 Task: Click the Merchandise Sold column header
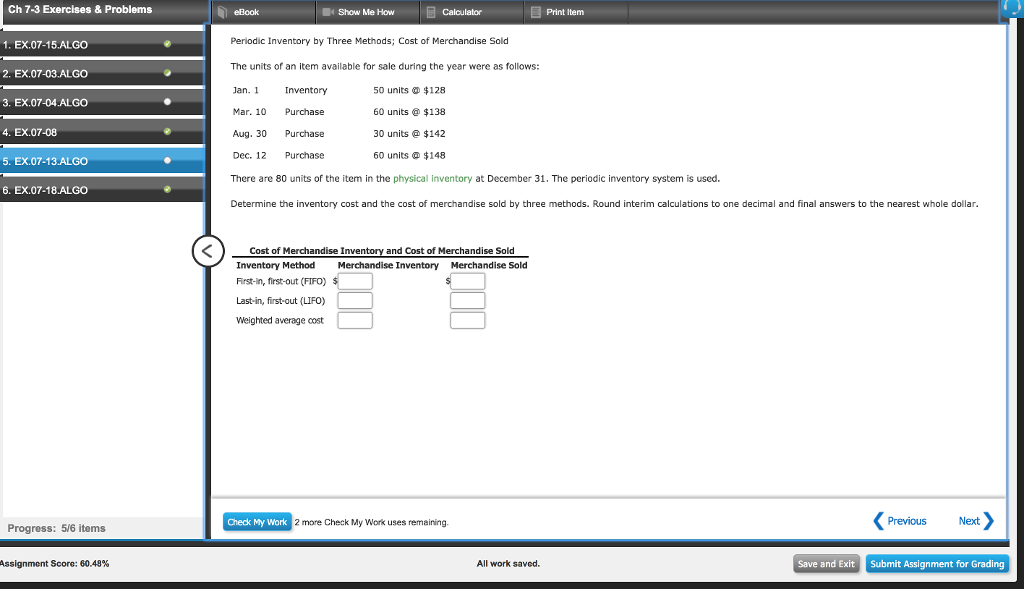point(489,265)
